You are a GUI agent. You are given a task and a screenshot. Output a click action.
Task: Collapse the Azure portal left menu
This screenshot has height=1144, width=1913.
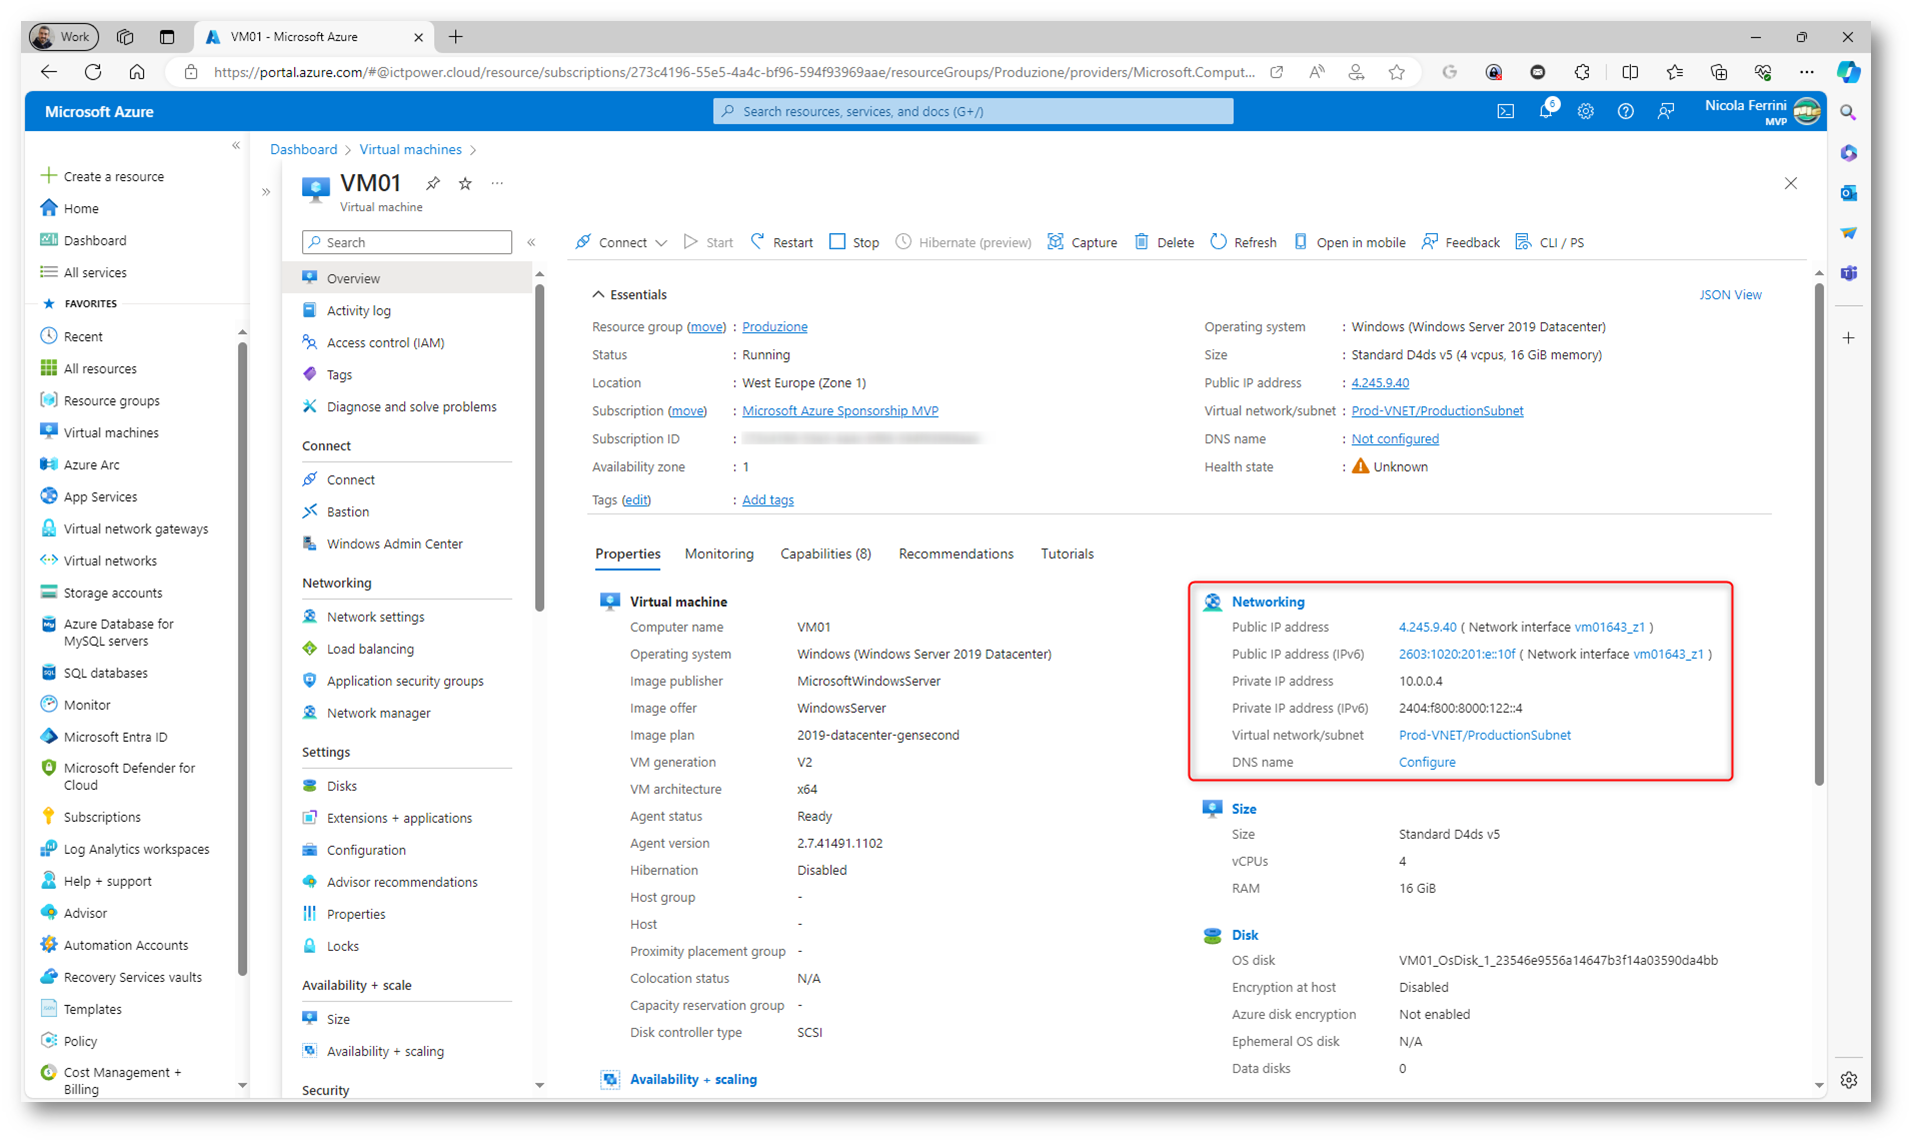pos(236,146)
